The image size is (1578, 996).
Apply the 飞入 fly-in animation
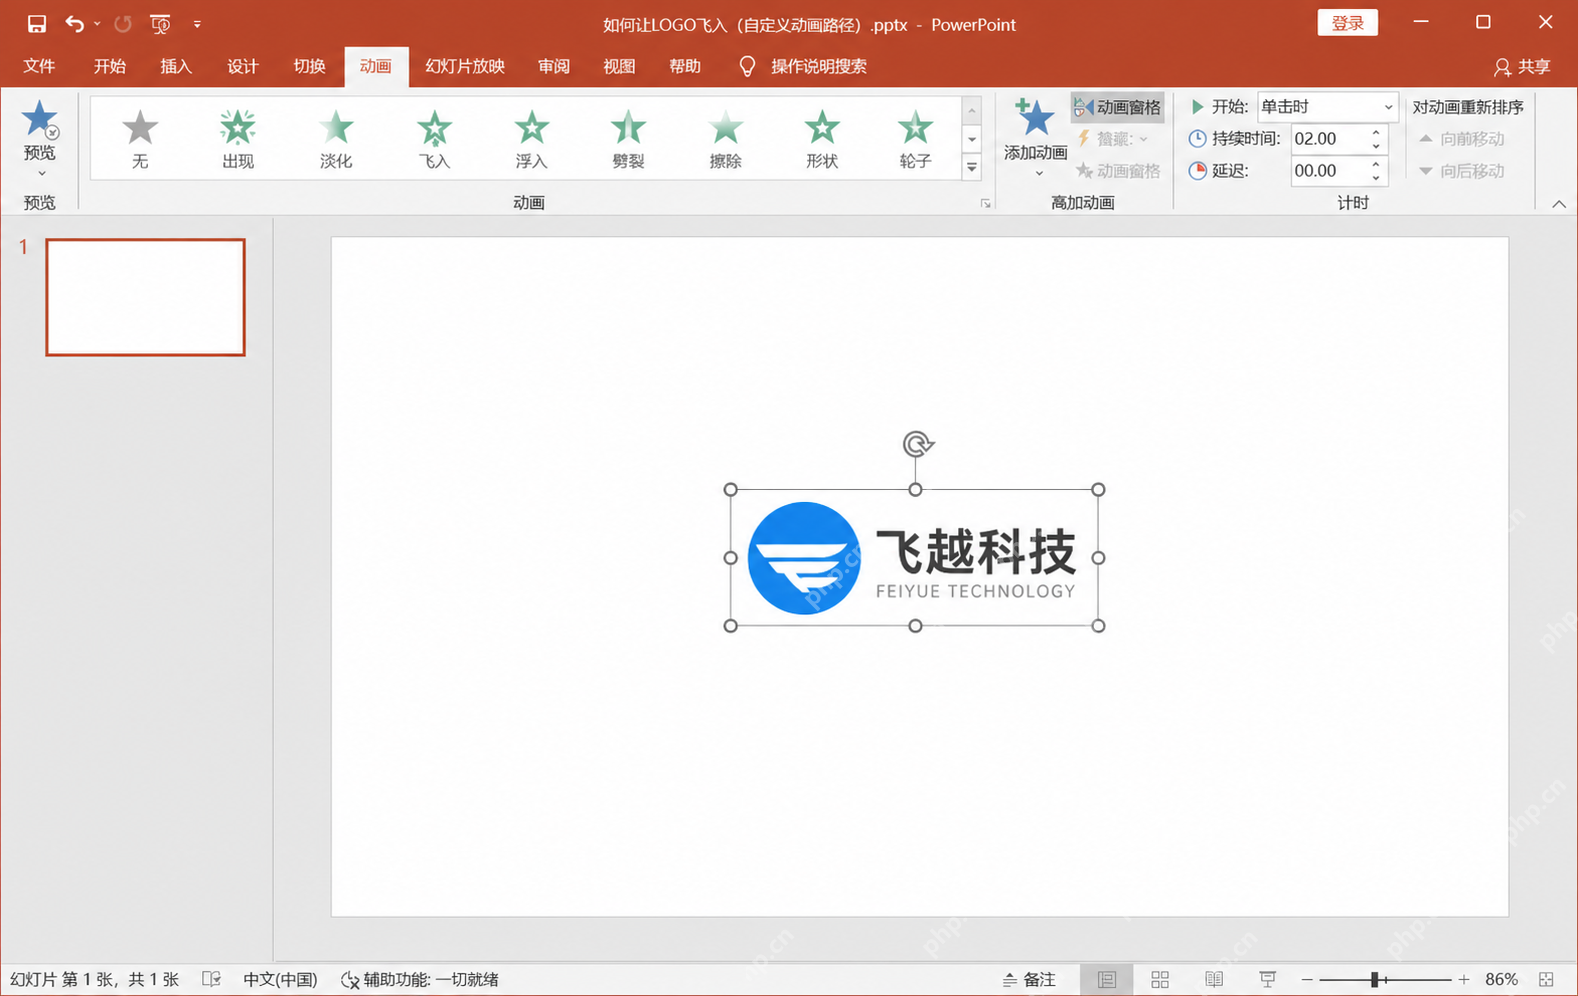tap(434, 139)
